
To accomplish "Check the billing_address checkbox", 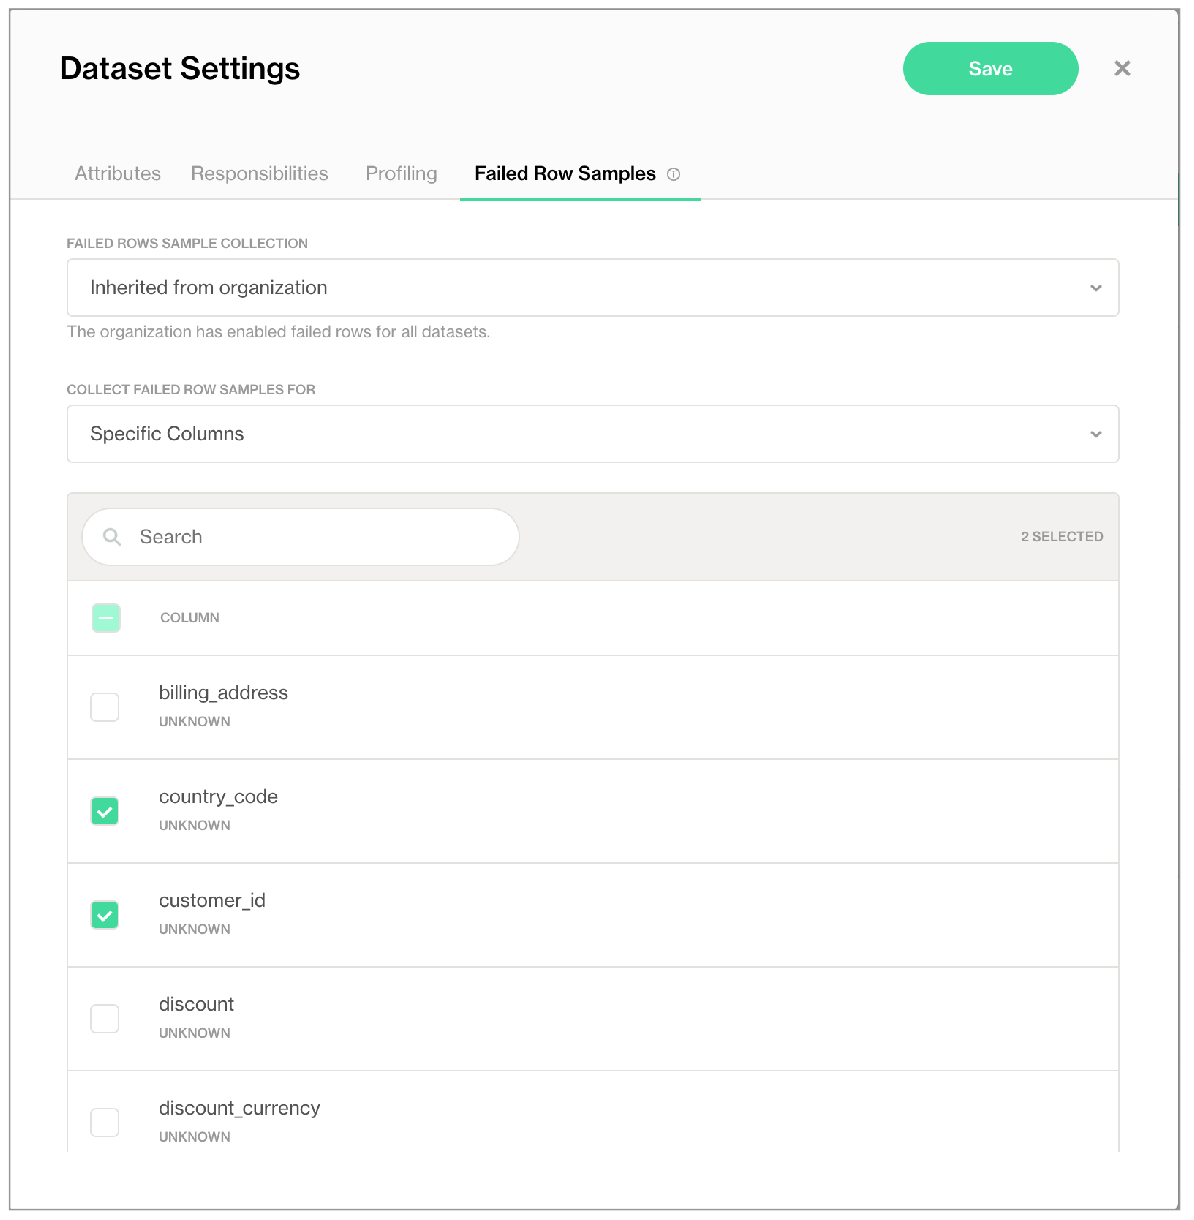I will 105,707.
